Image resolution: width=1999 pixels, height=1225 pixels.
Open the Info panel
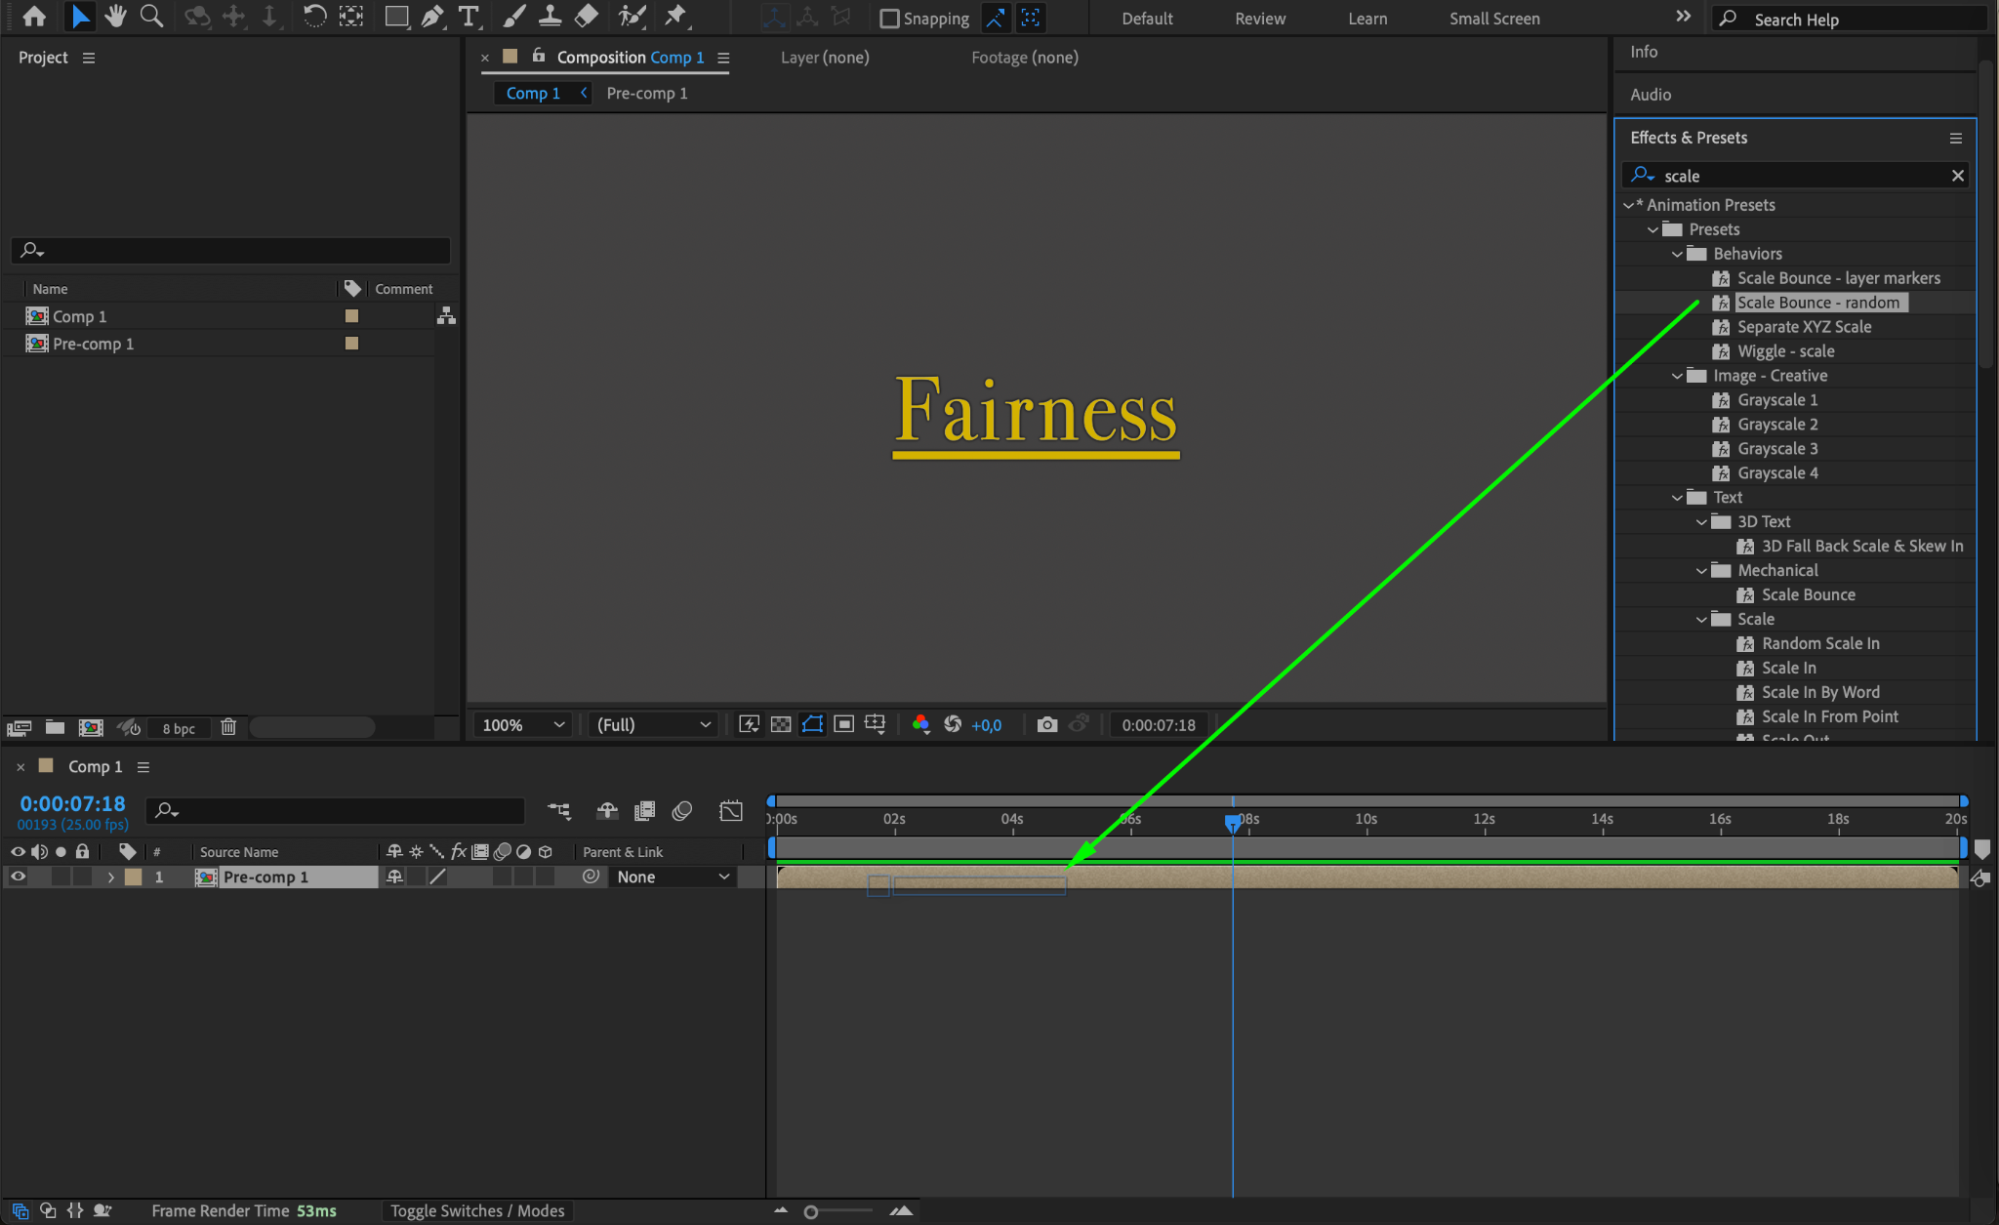1643,51
